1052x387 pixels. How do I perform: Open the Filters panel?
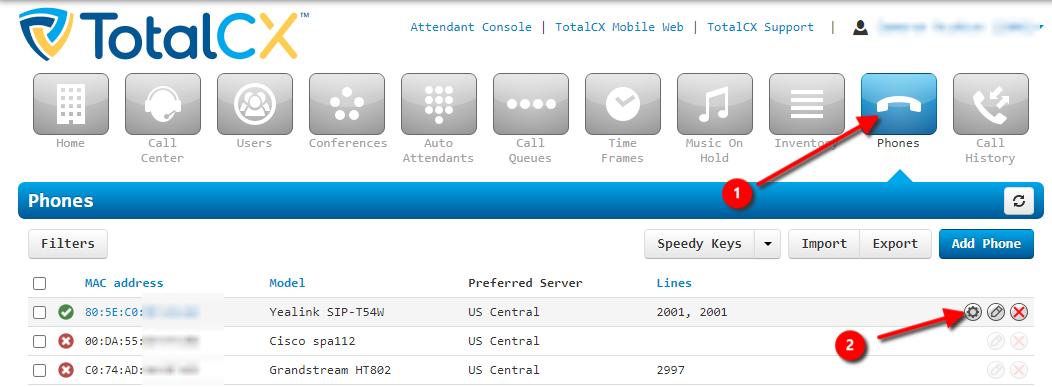68,244
